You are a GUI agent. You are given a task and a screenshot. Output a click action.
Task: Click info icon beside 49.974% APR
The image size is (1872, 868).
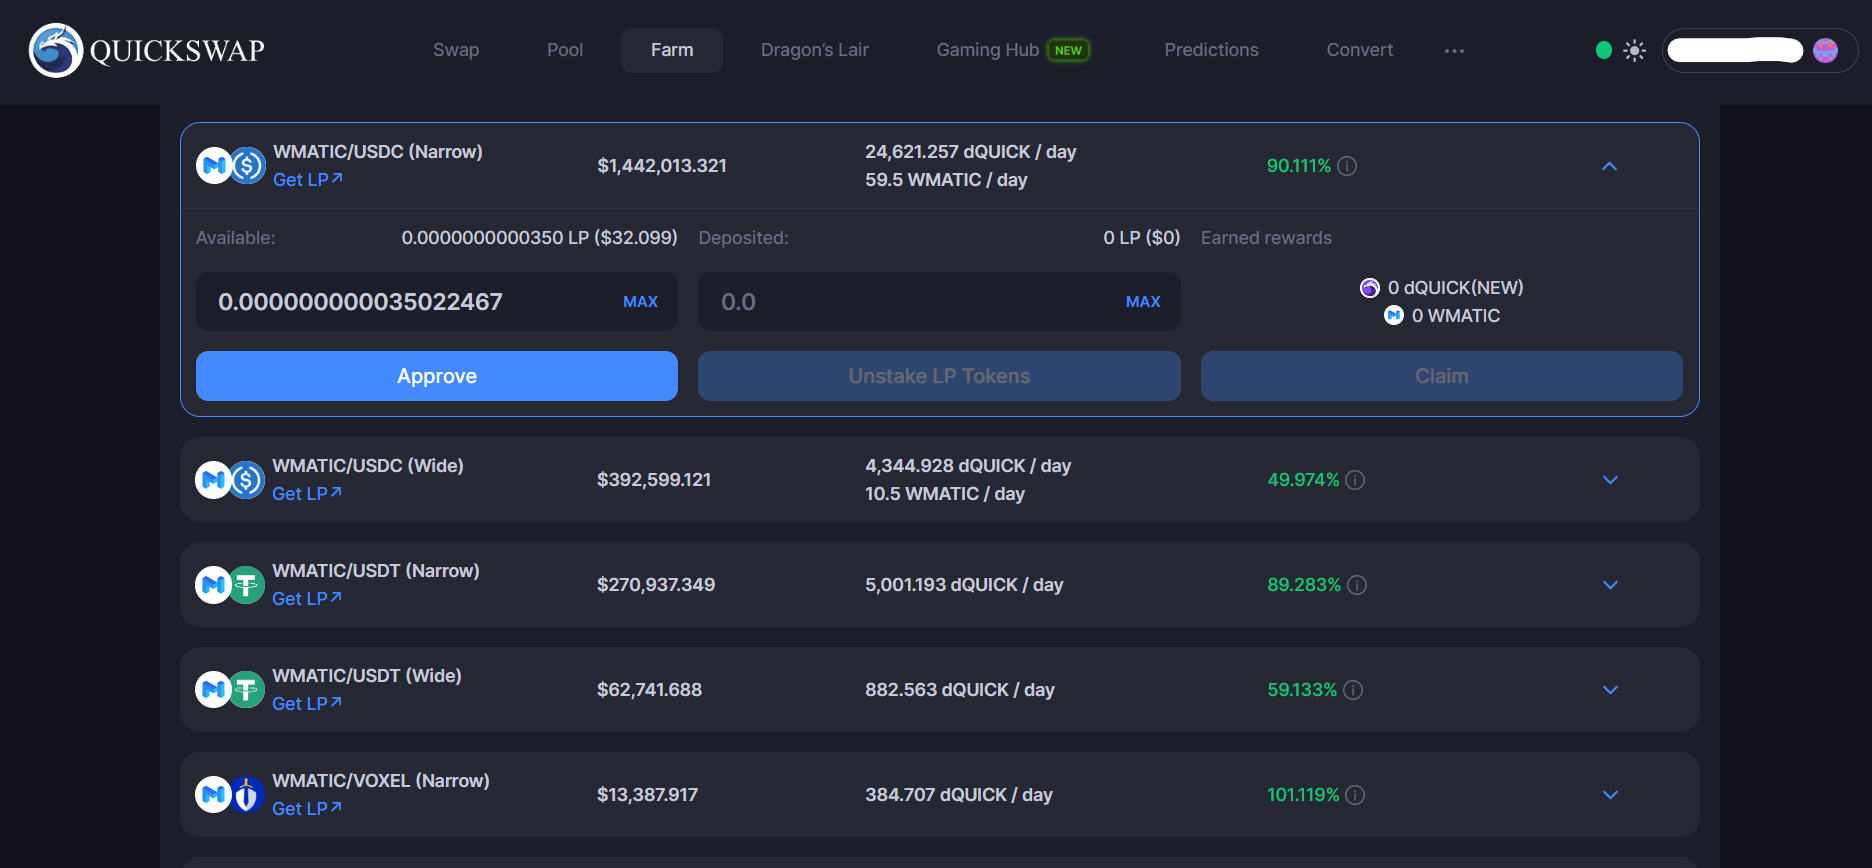(x=1355, y=480)
